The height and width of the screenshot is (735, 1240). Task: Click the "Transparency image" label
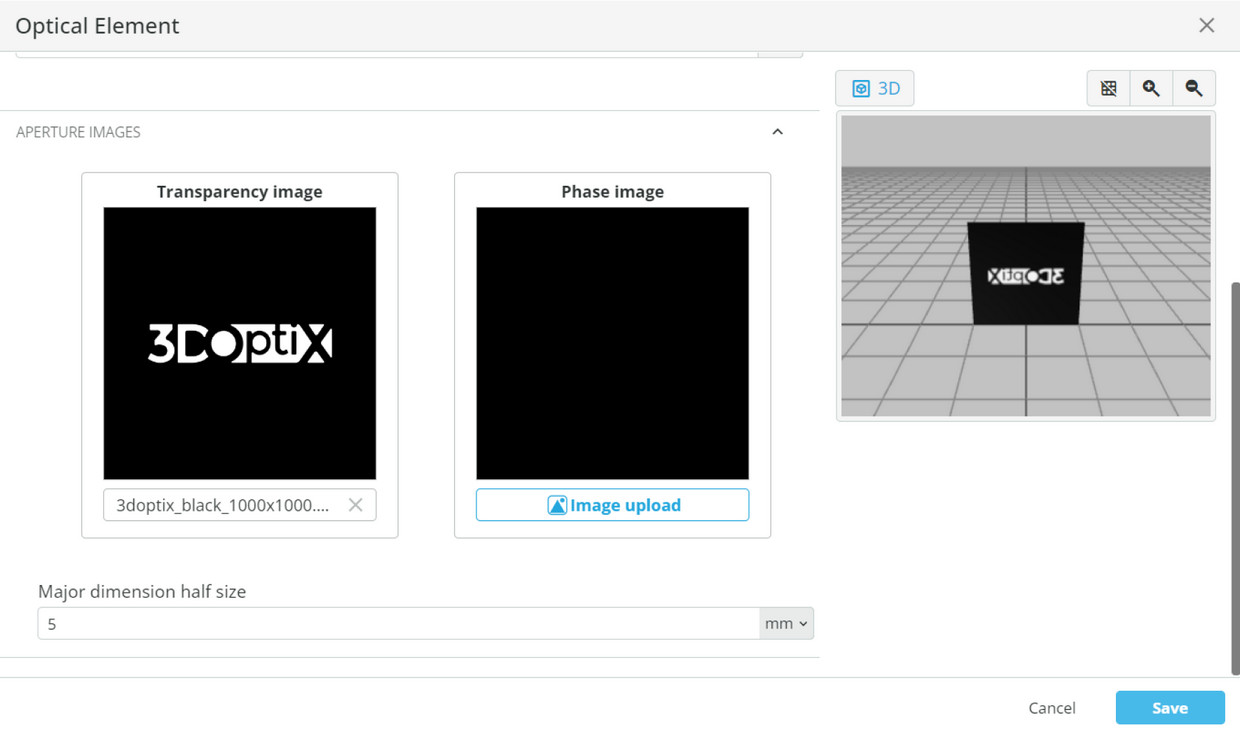pyautogui.click(x=240, y=191)
